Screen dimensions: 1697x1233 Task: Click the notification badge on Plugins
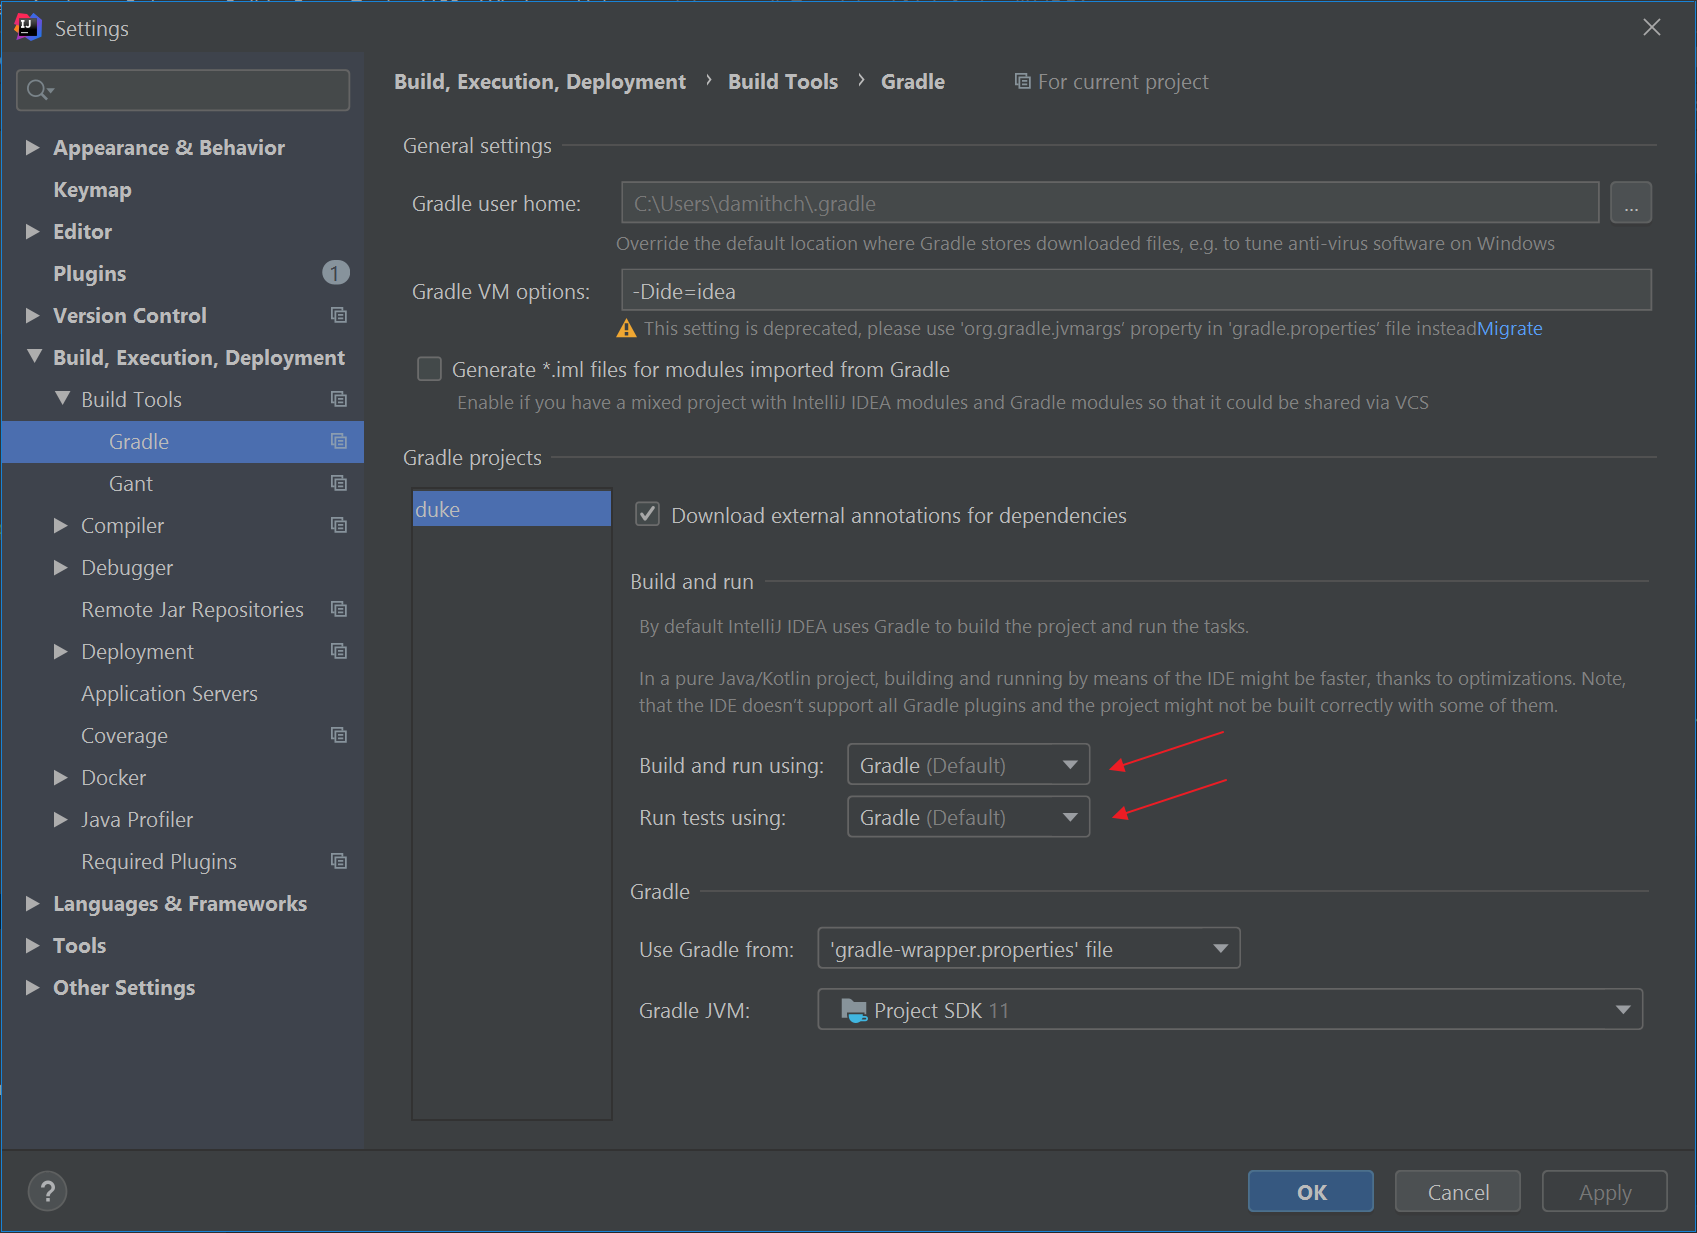click(336, 272)
